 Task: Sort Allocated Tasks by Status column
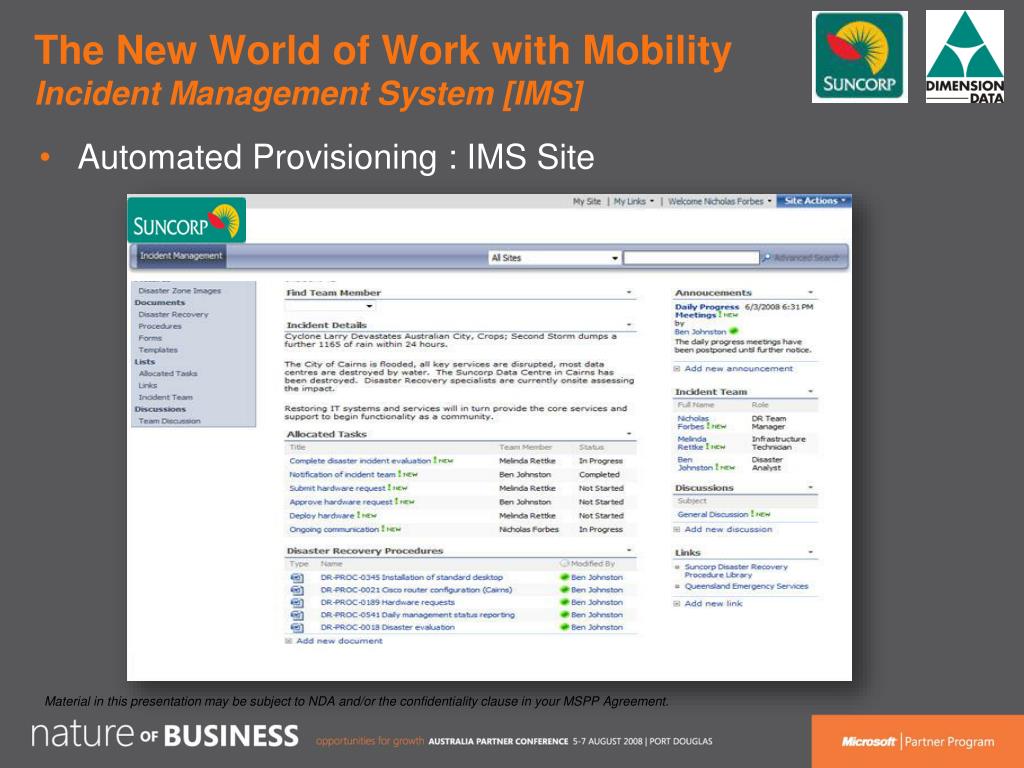pyautogui.click(x=591, y=447)
